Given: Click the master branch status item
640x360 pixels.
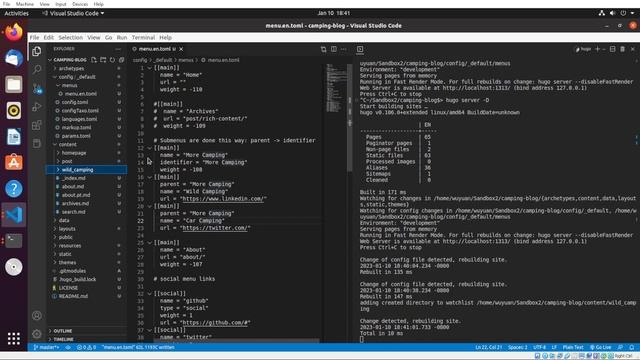Looking at the screenshot, I should [46, 347].
